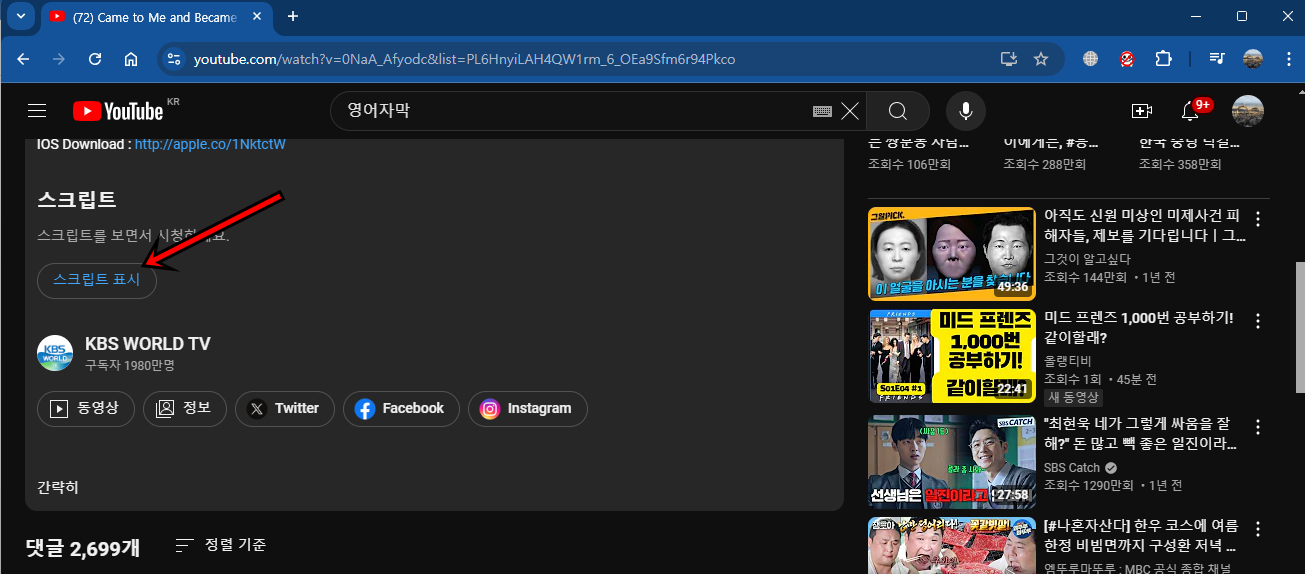Viewport: 1305px width, 574px height.
Task: Click the 구독자 1980만명 subscriber count
Action: point(130,364)
